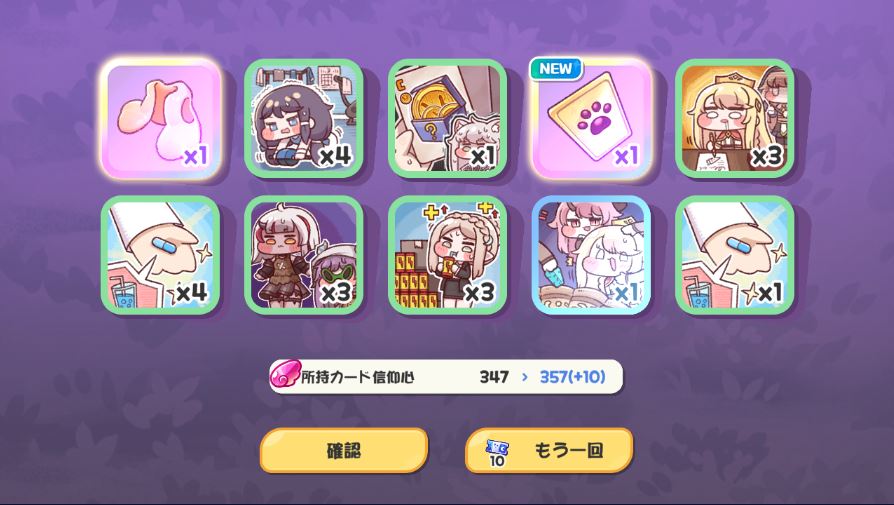
Task: Click the right arrow between 347 and 357
Action: pos(525,377)
